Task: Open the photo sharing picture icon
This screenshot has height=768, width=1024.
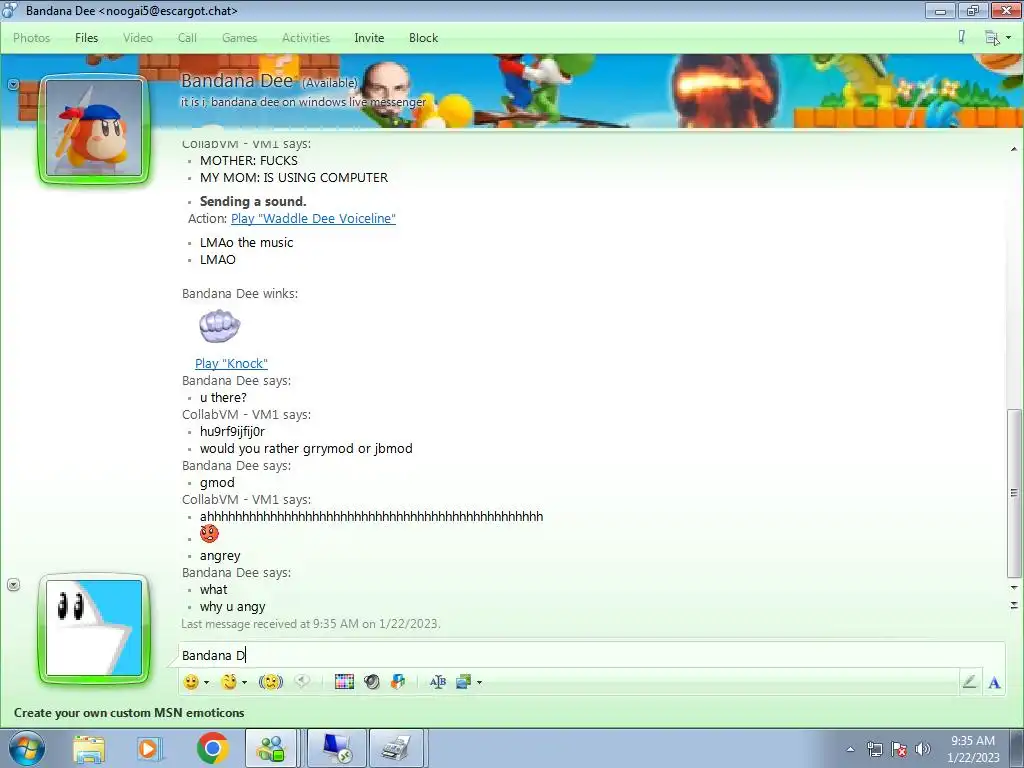Action: (x=464, y=682)
